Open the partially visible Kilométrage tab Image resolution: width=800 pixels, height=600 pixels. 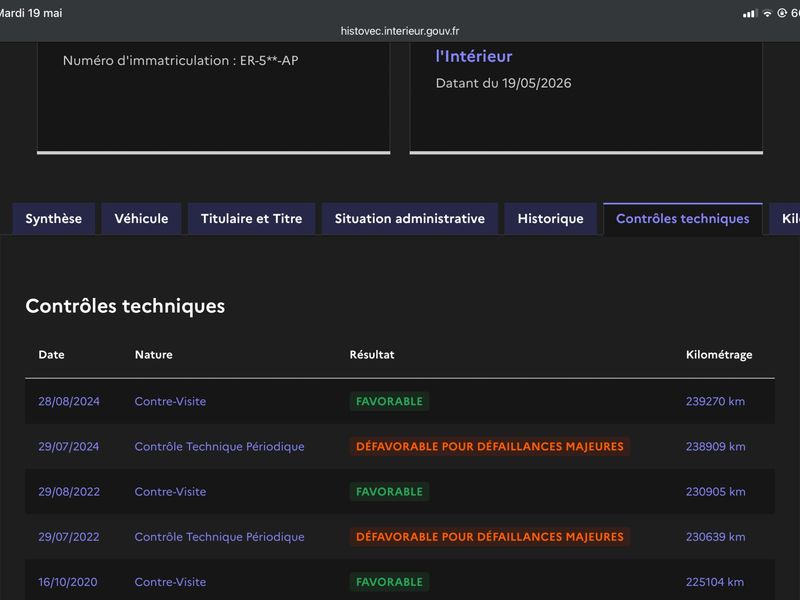pyautogui.click(x=785, y=219)
